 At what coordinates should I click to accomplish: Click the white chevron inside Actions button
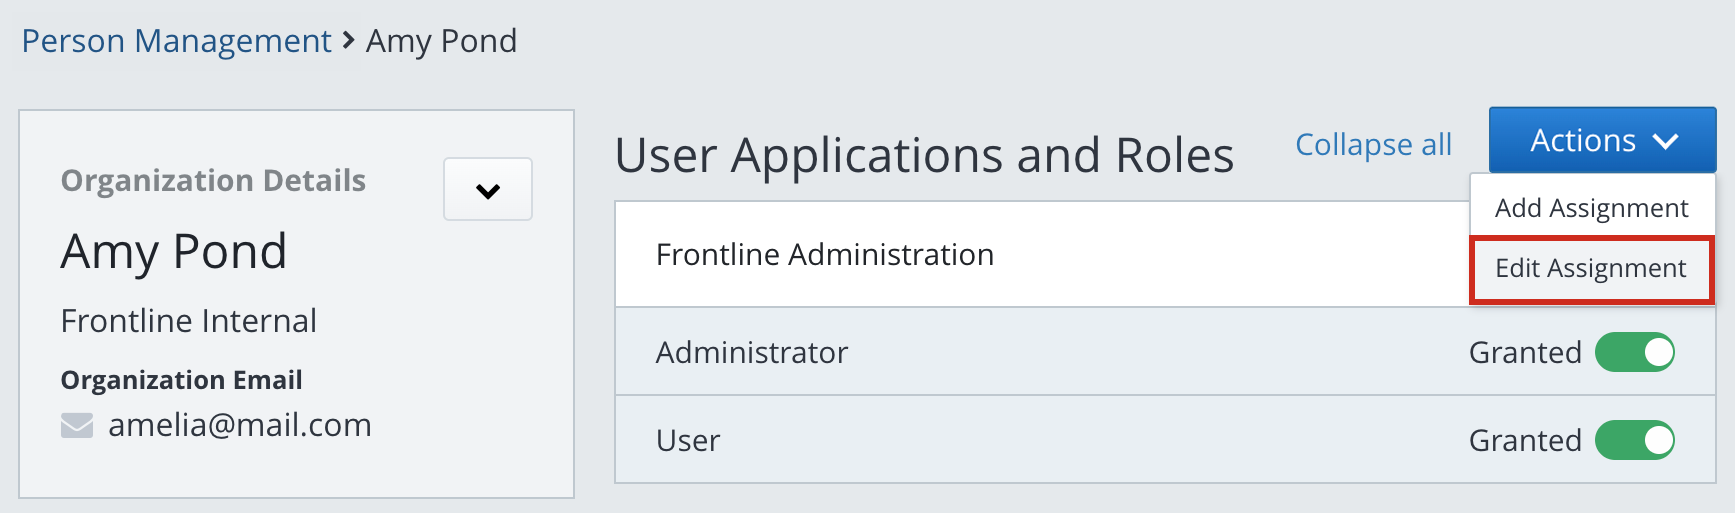tap(1665, 142)
